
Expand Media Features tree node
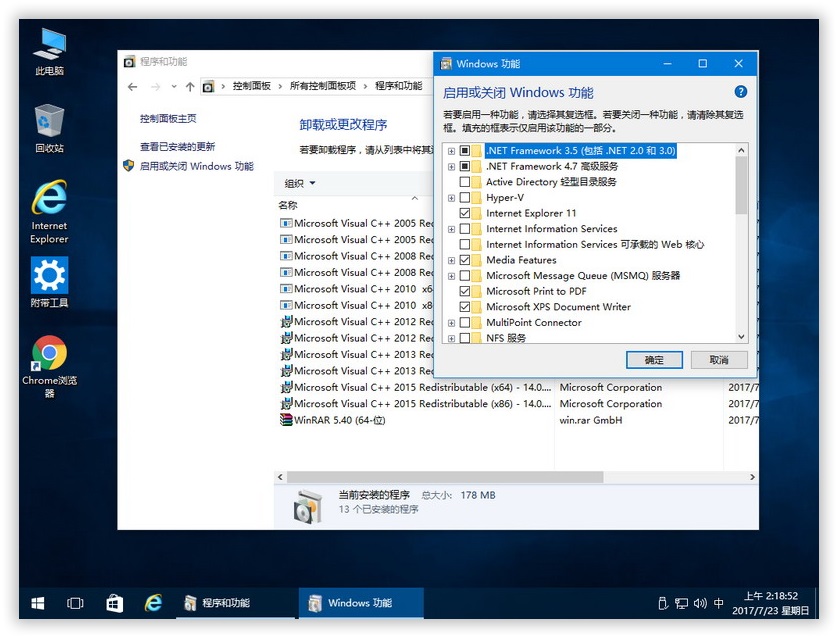(x=451, y=261)
